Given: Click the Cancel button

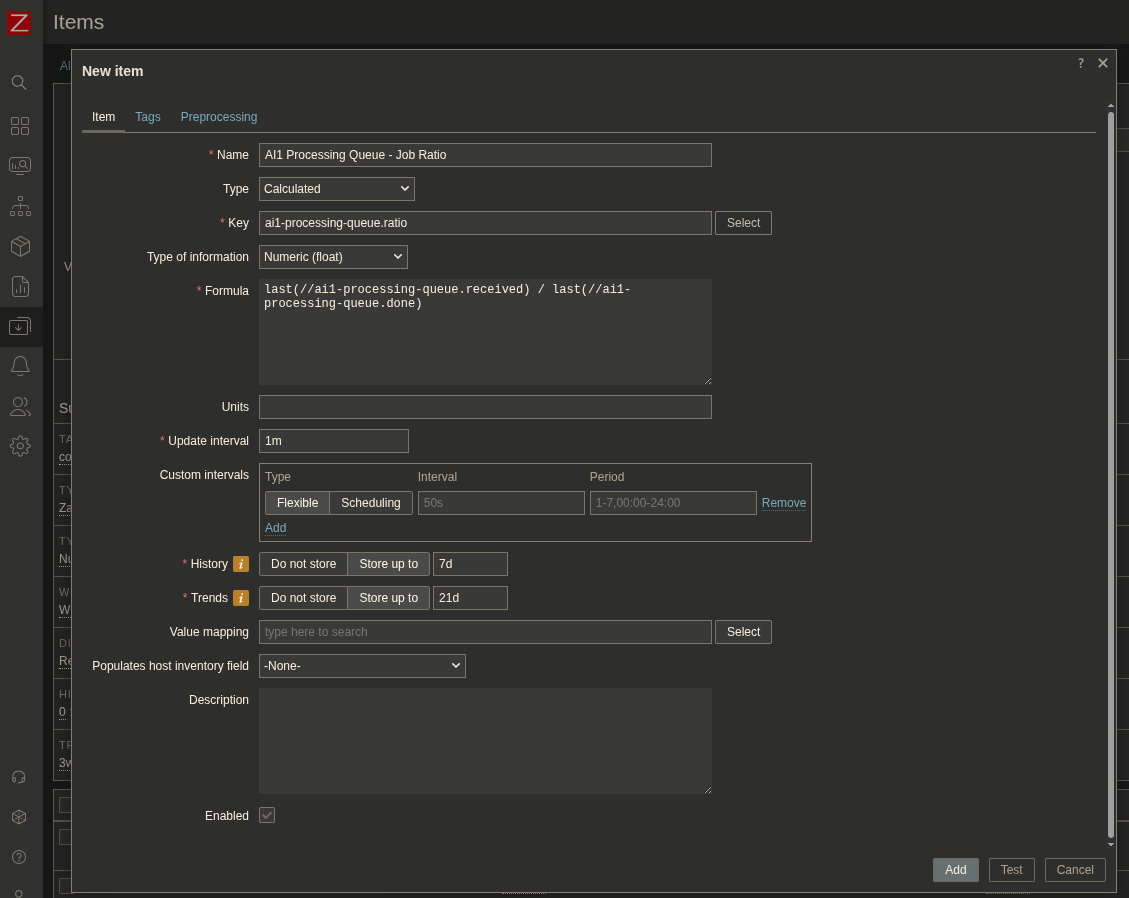Looking at the screenshot, I should click(x=1074, y=870).
